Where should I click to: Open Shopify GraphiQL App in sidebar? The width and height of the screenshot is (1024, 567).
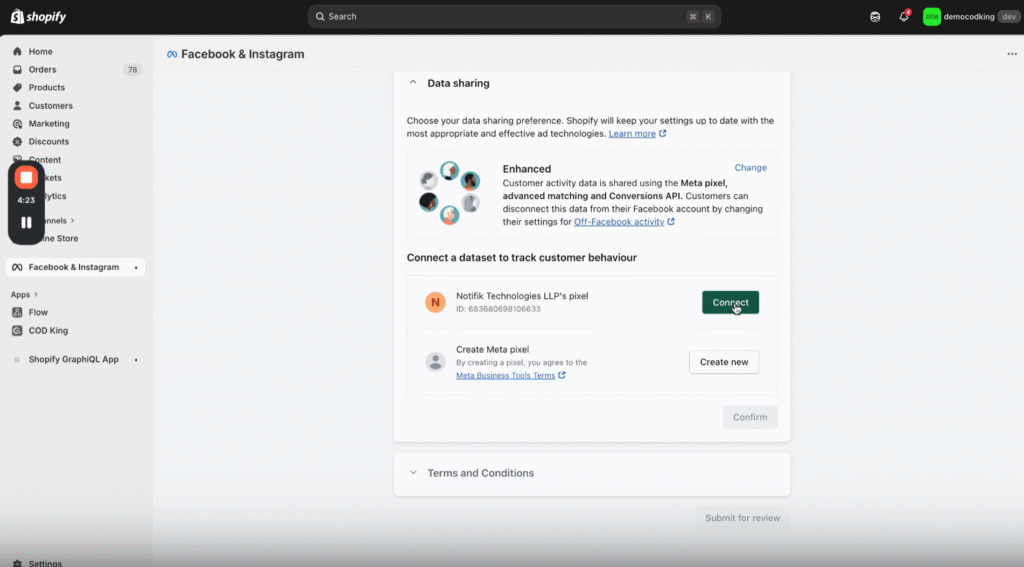click(x=73, y=359)
